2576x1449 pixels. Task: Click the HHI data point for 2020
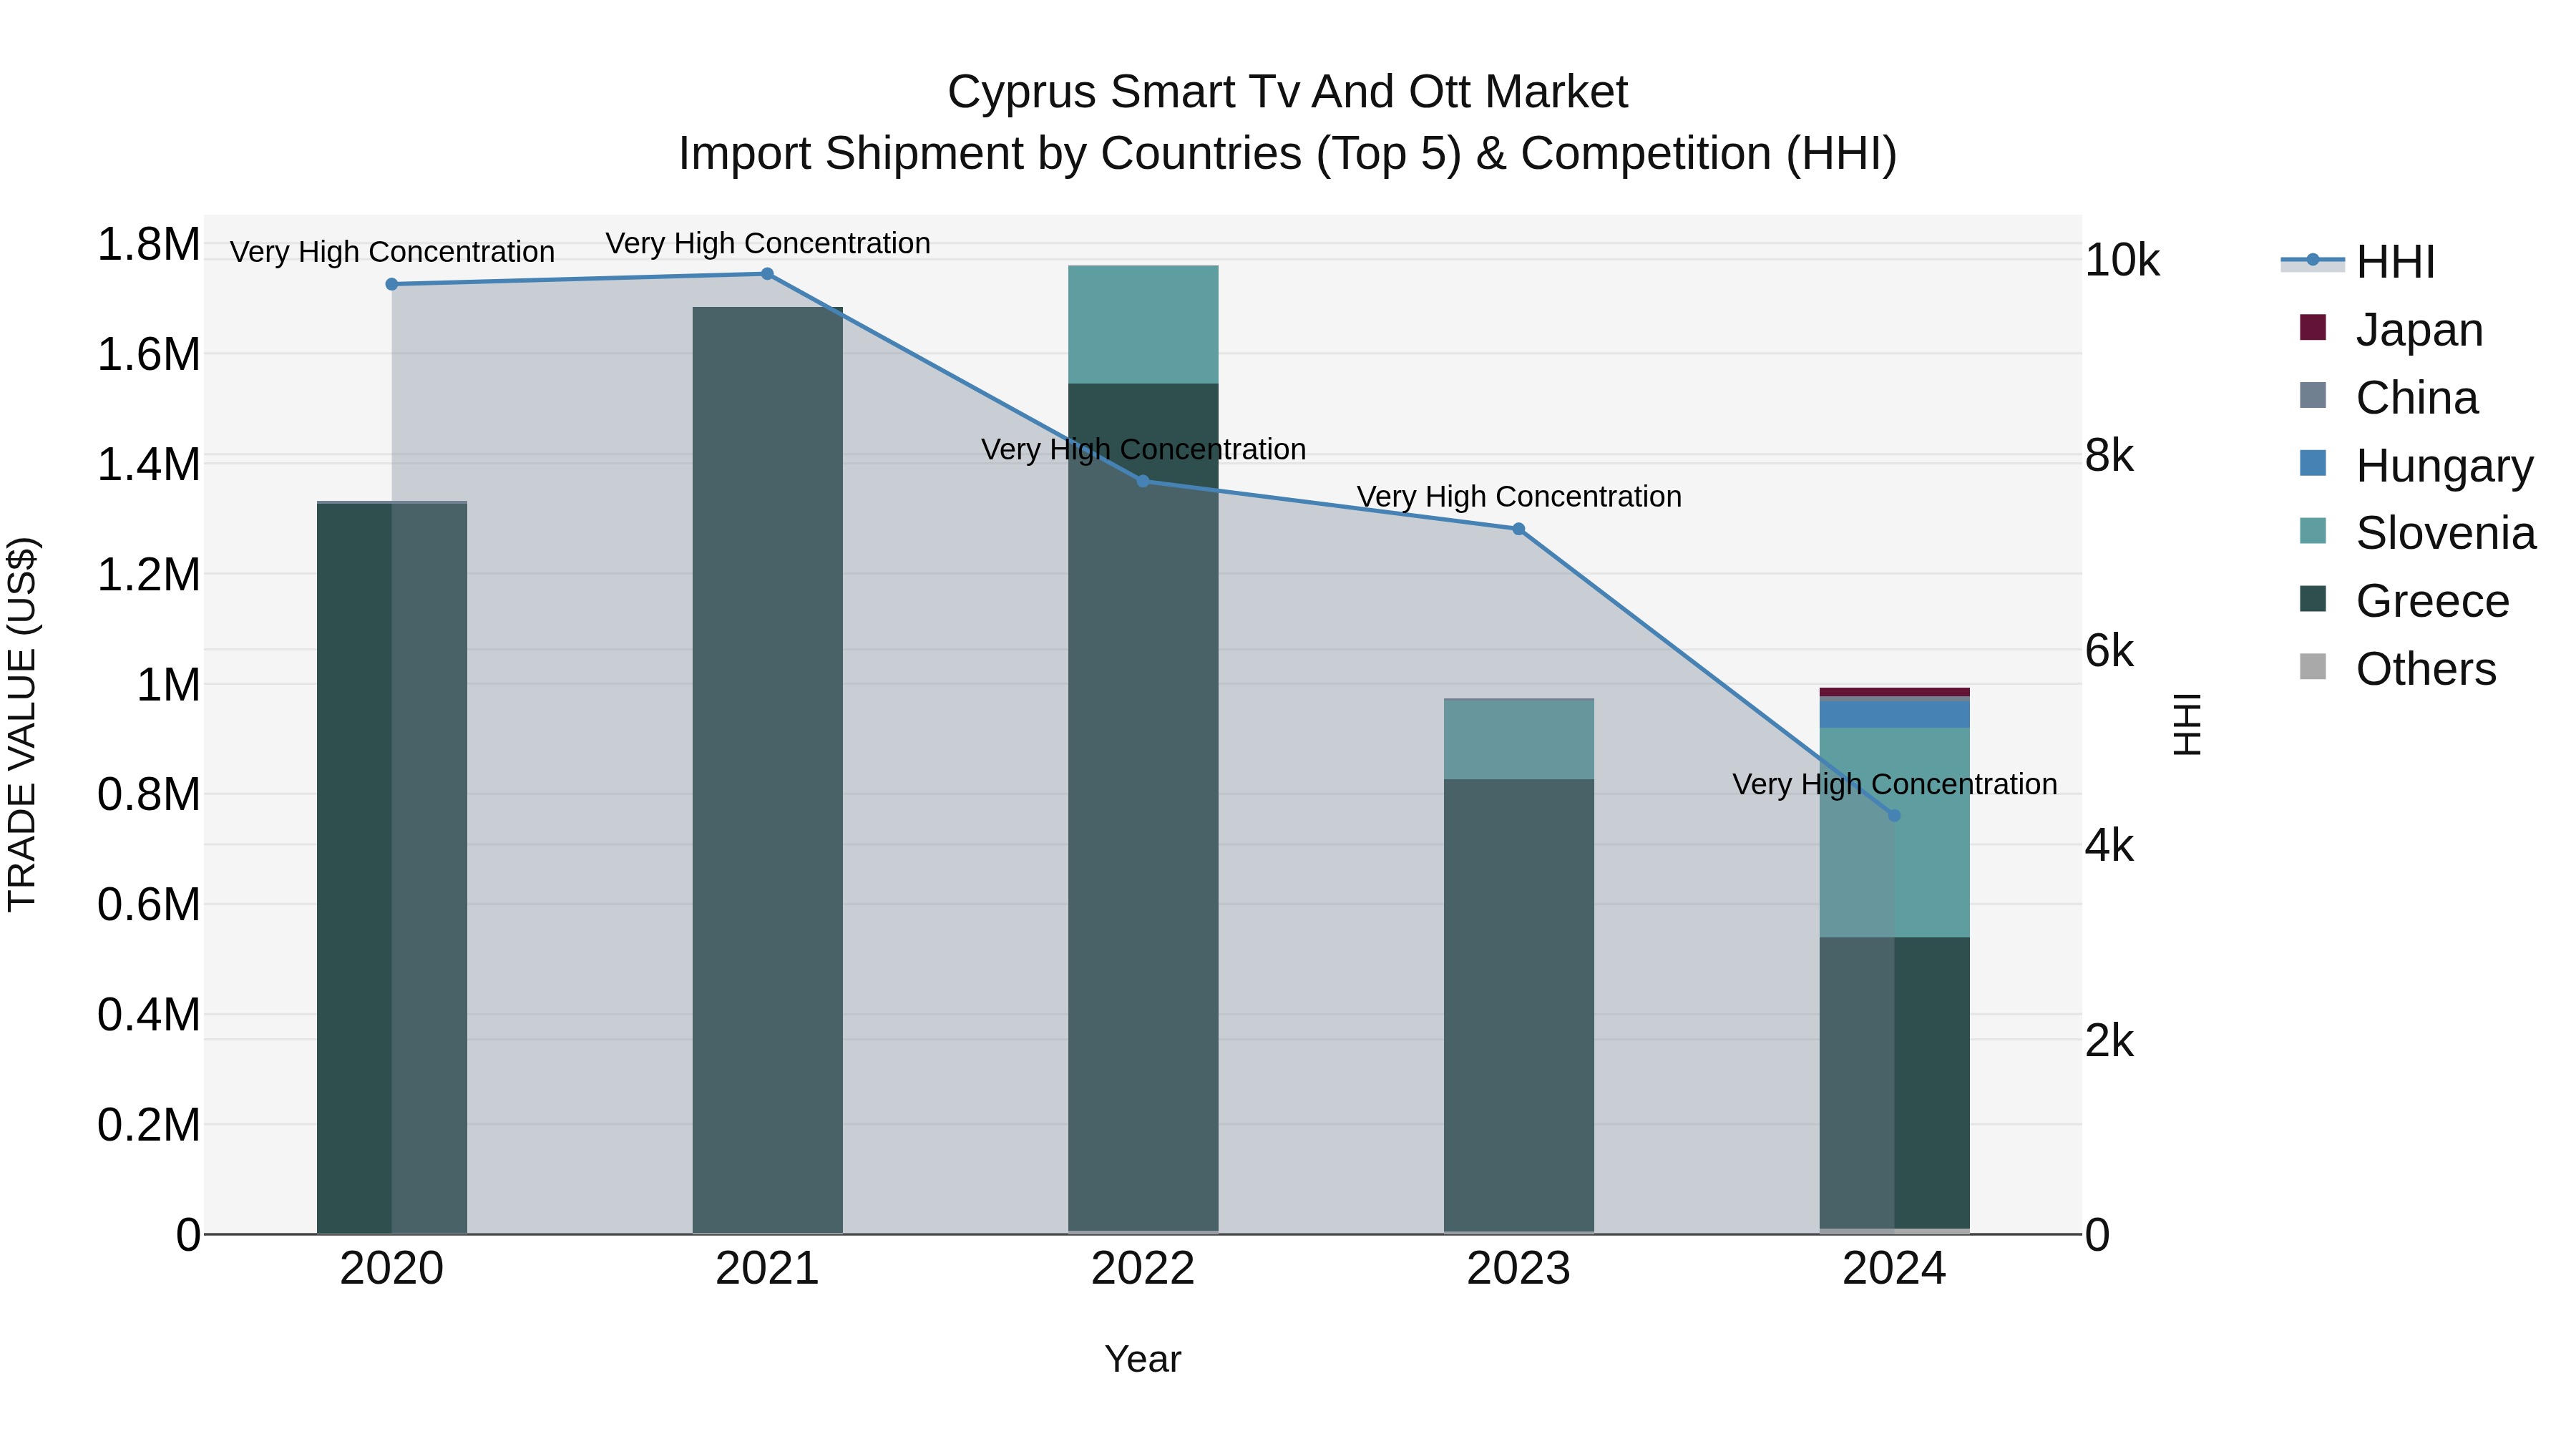(x=392, y=284)
